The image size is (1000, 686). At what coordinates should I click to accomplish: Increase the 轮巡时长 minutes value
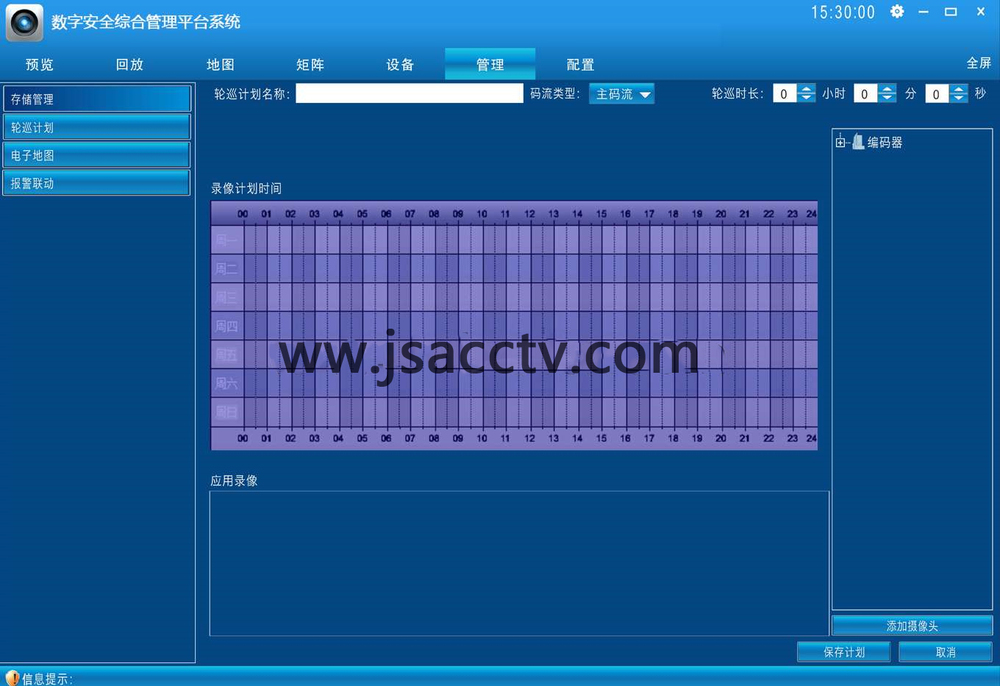point(887,89)
